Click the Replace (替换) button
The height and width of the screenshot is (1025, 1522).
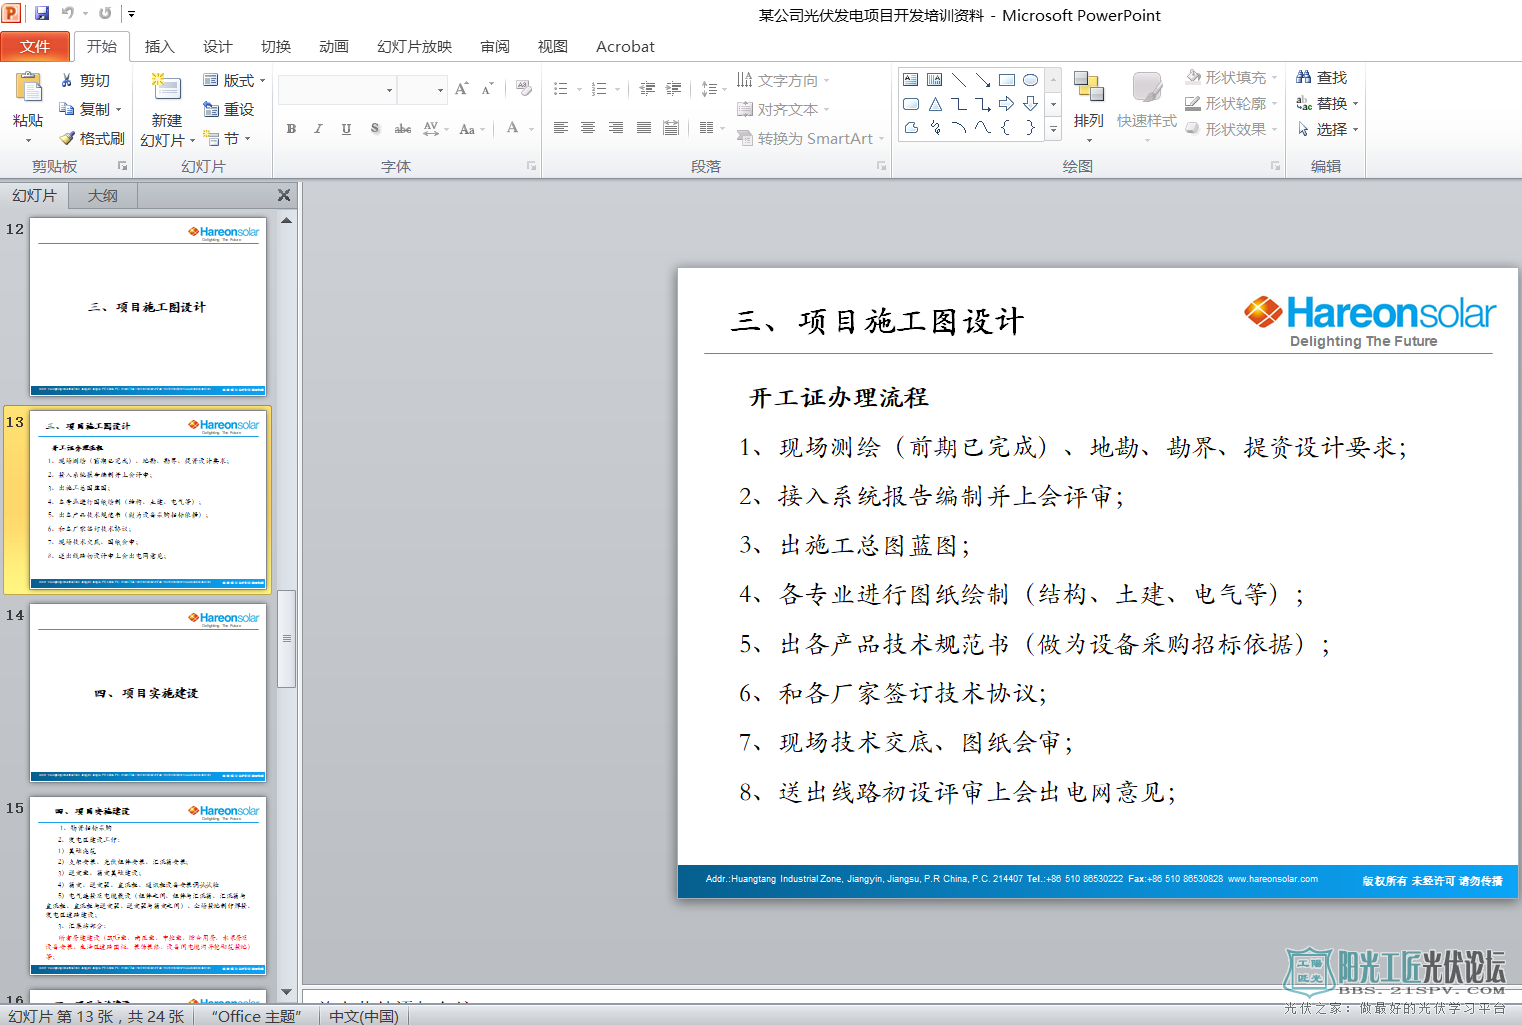[x=1328, y=103]
